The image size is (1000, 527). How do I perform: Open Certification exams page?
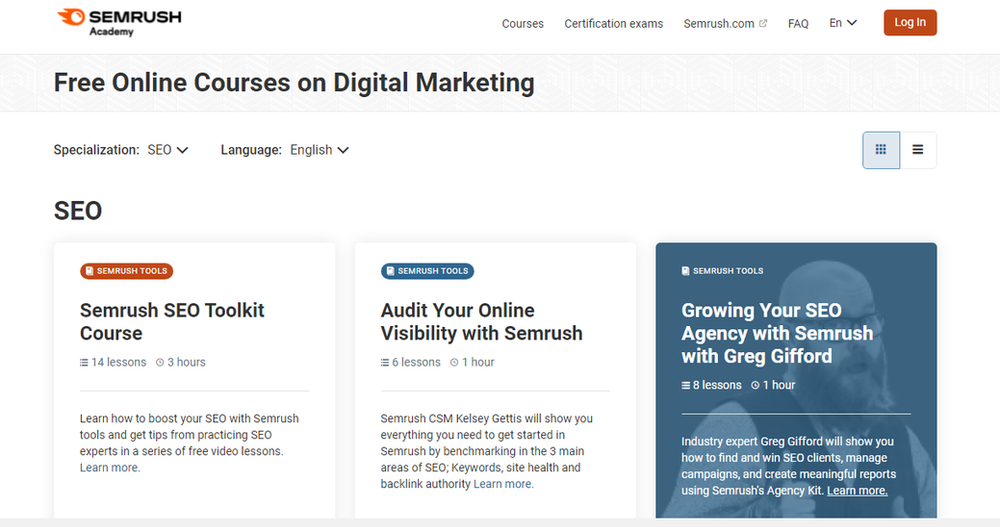click(614, 24)
